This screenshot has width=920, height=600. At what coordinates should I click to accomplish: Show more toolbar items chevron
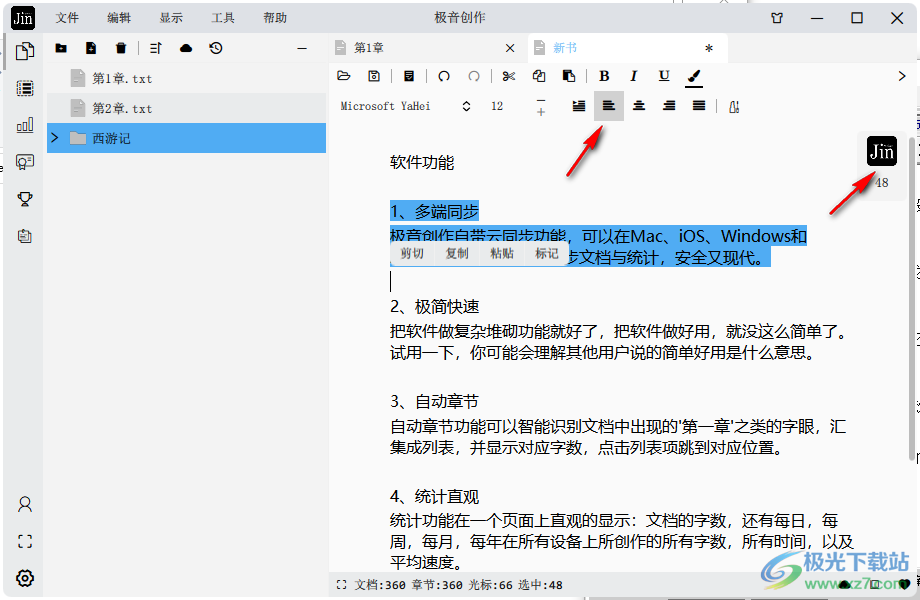pos(902,76)
